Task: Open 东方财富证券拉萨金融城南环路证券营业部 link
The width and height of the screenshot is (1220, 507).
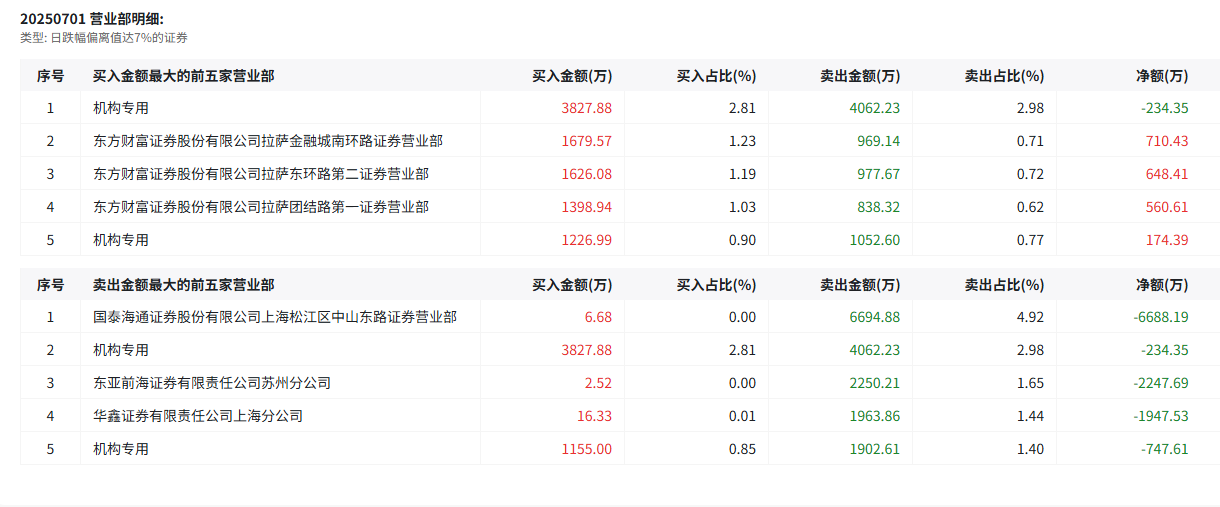Action: [x=268, y=141]
